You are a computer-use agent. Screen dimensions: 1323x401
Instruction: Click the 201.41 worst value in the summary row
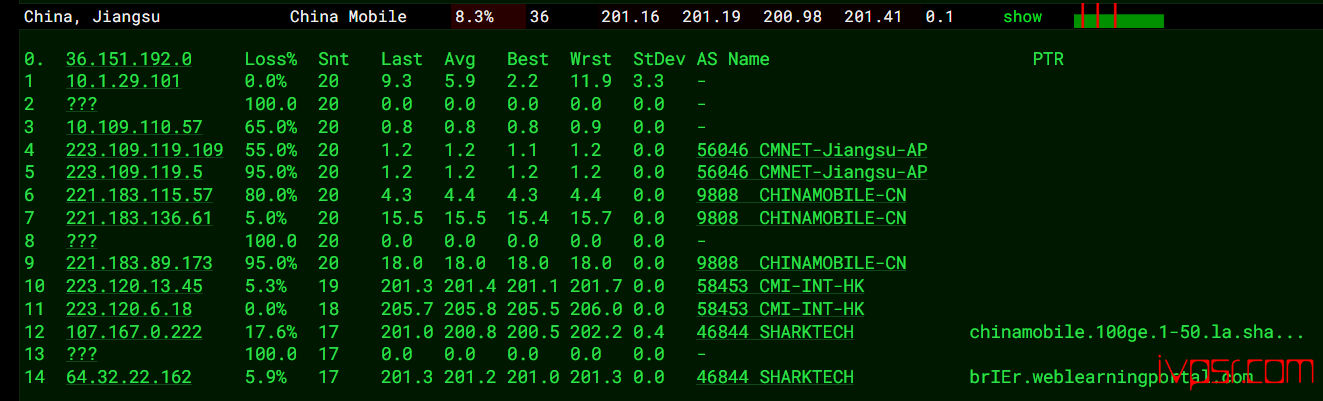[873, 17]
